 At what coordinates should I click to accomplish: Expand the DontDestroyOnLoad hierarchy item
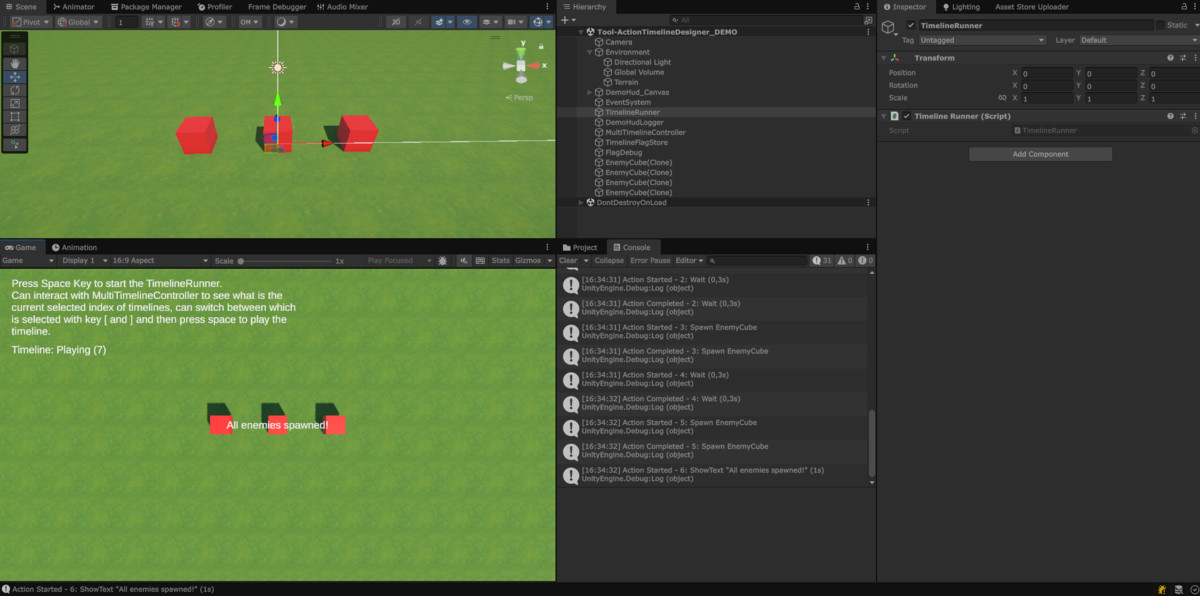point(580,201)
